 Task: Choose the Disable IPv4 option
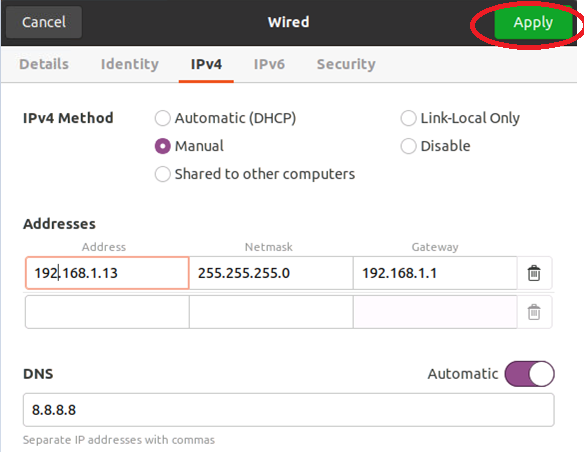(x=435, y=146)
